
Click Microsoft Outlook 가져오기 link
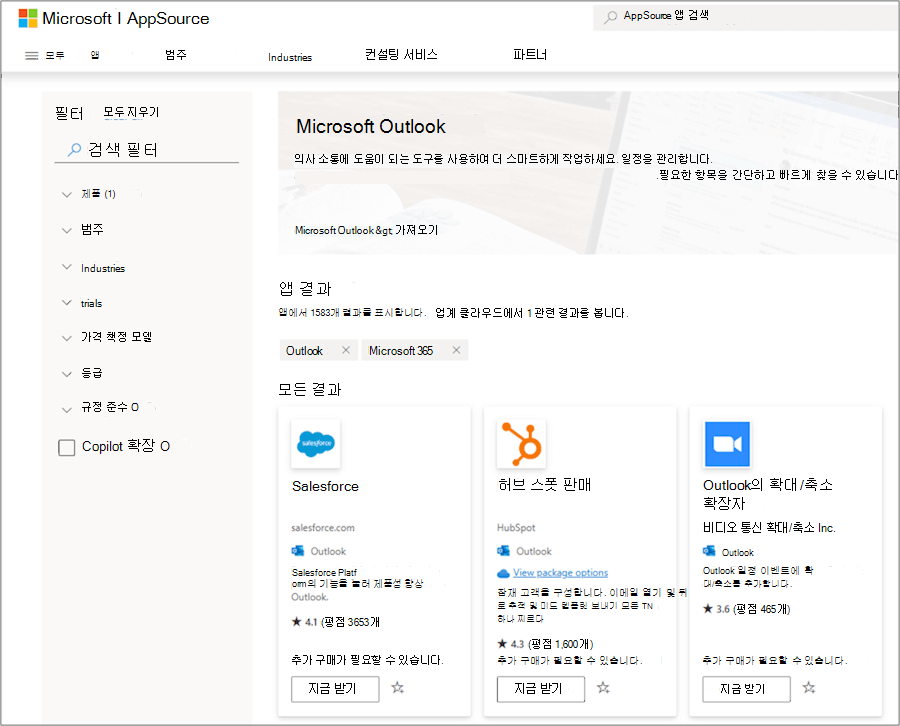click(366, 230)
